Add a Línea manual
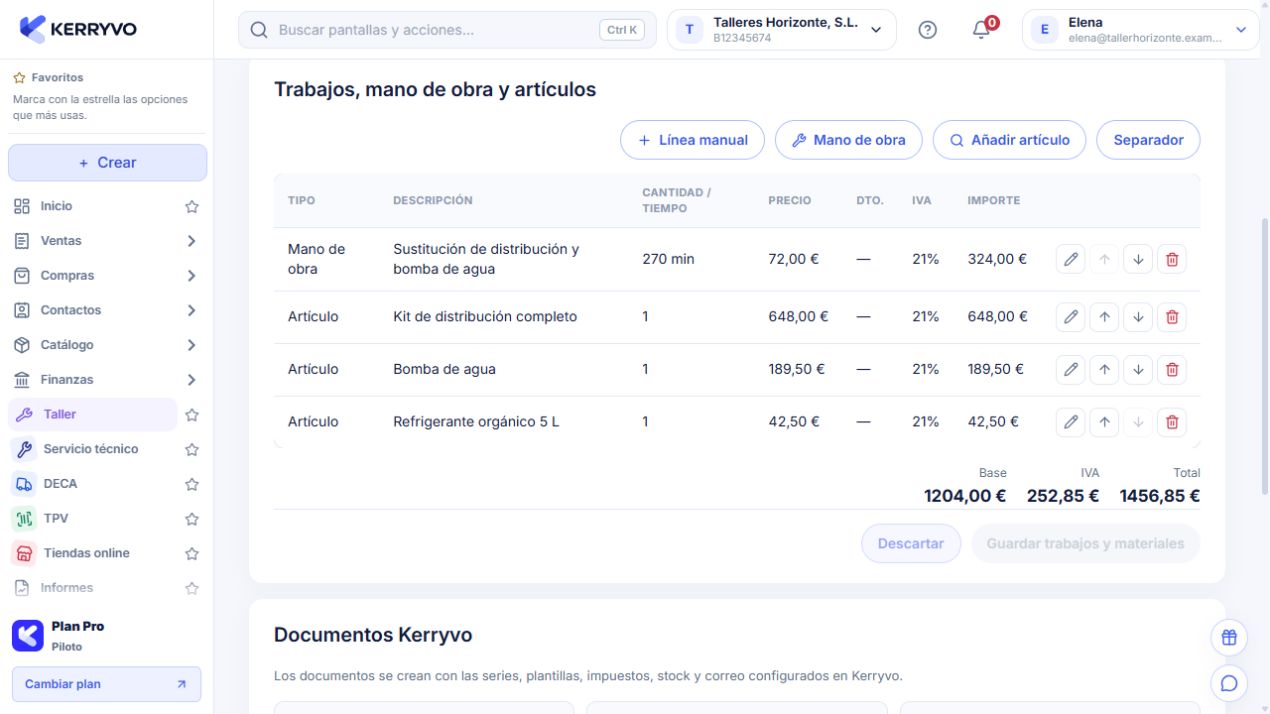This screenshot has width=1270, height=714. [x=692, y=140]
